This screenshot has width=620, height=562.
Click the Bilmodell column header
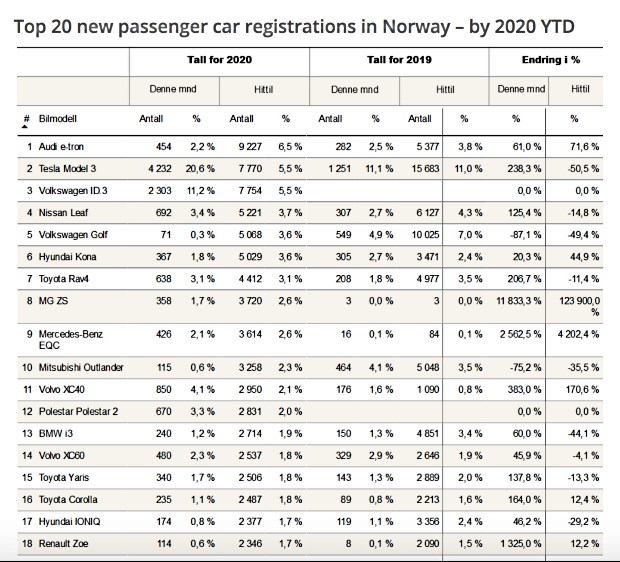58,119
